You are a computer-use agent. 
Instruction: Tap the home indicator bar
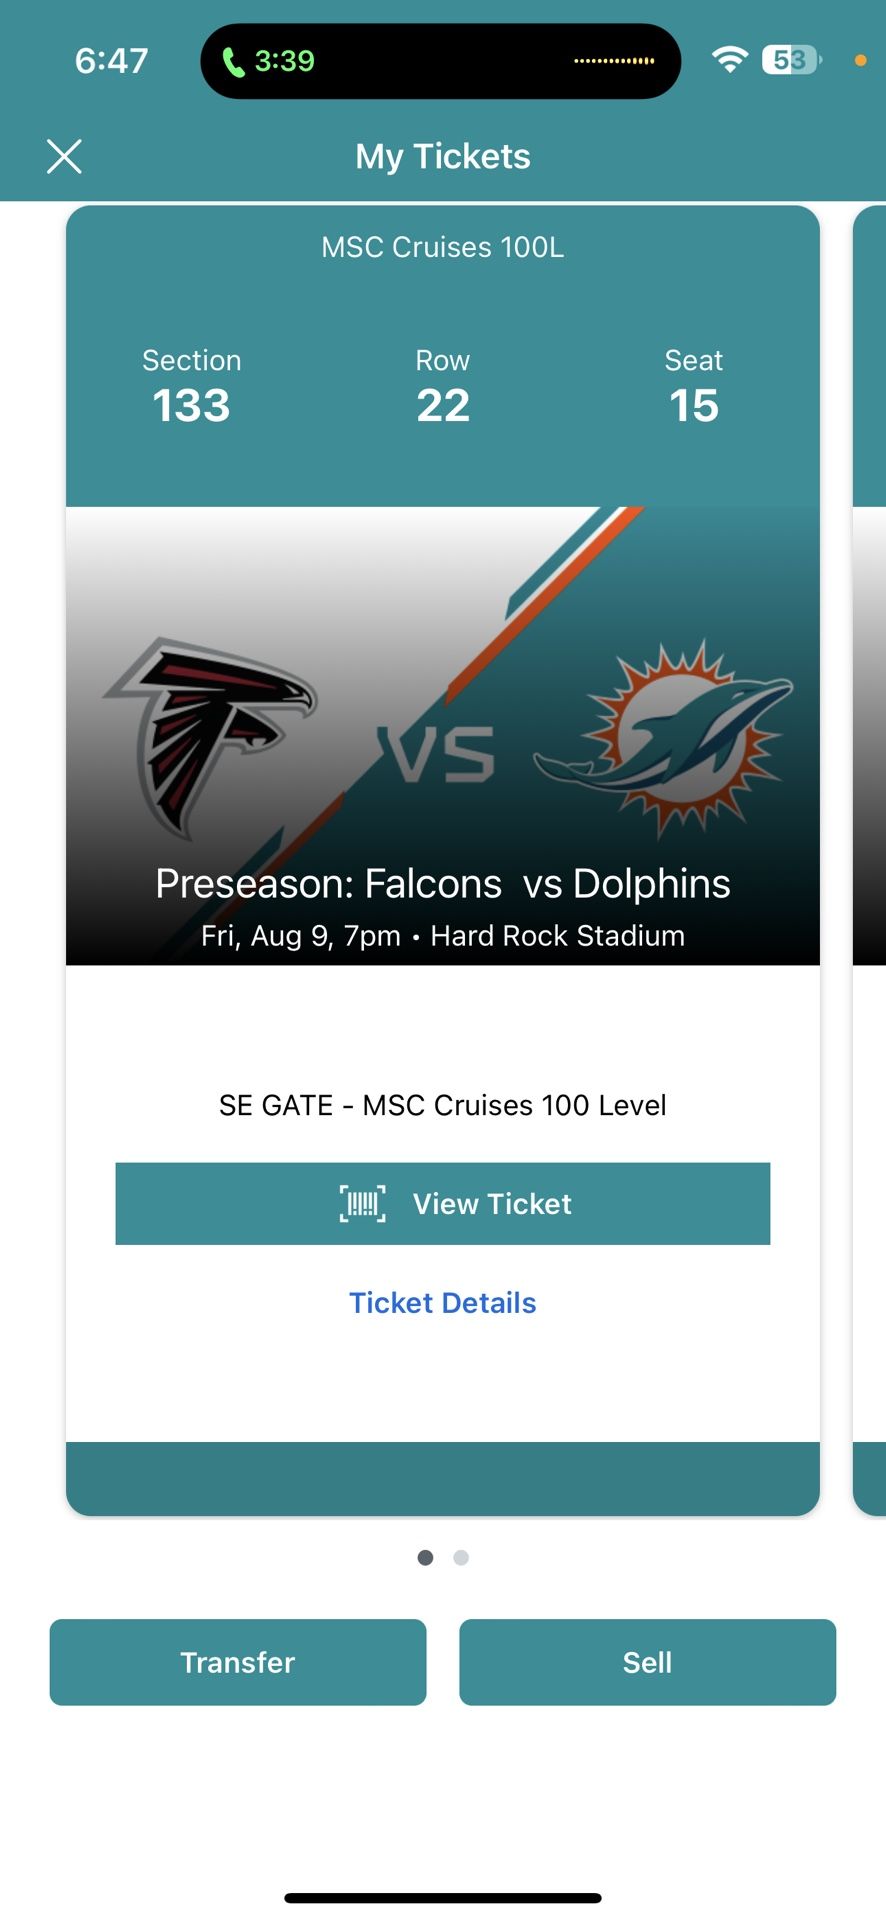tap(443, 1897)
